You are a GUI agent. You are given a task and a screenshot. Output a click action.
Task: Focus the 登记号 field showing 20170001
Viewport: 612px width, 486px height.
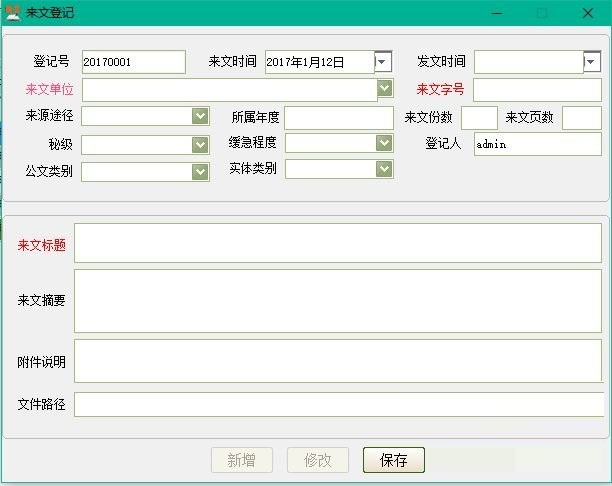tap(133, 62)
